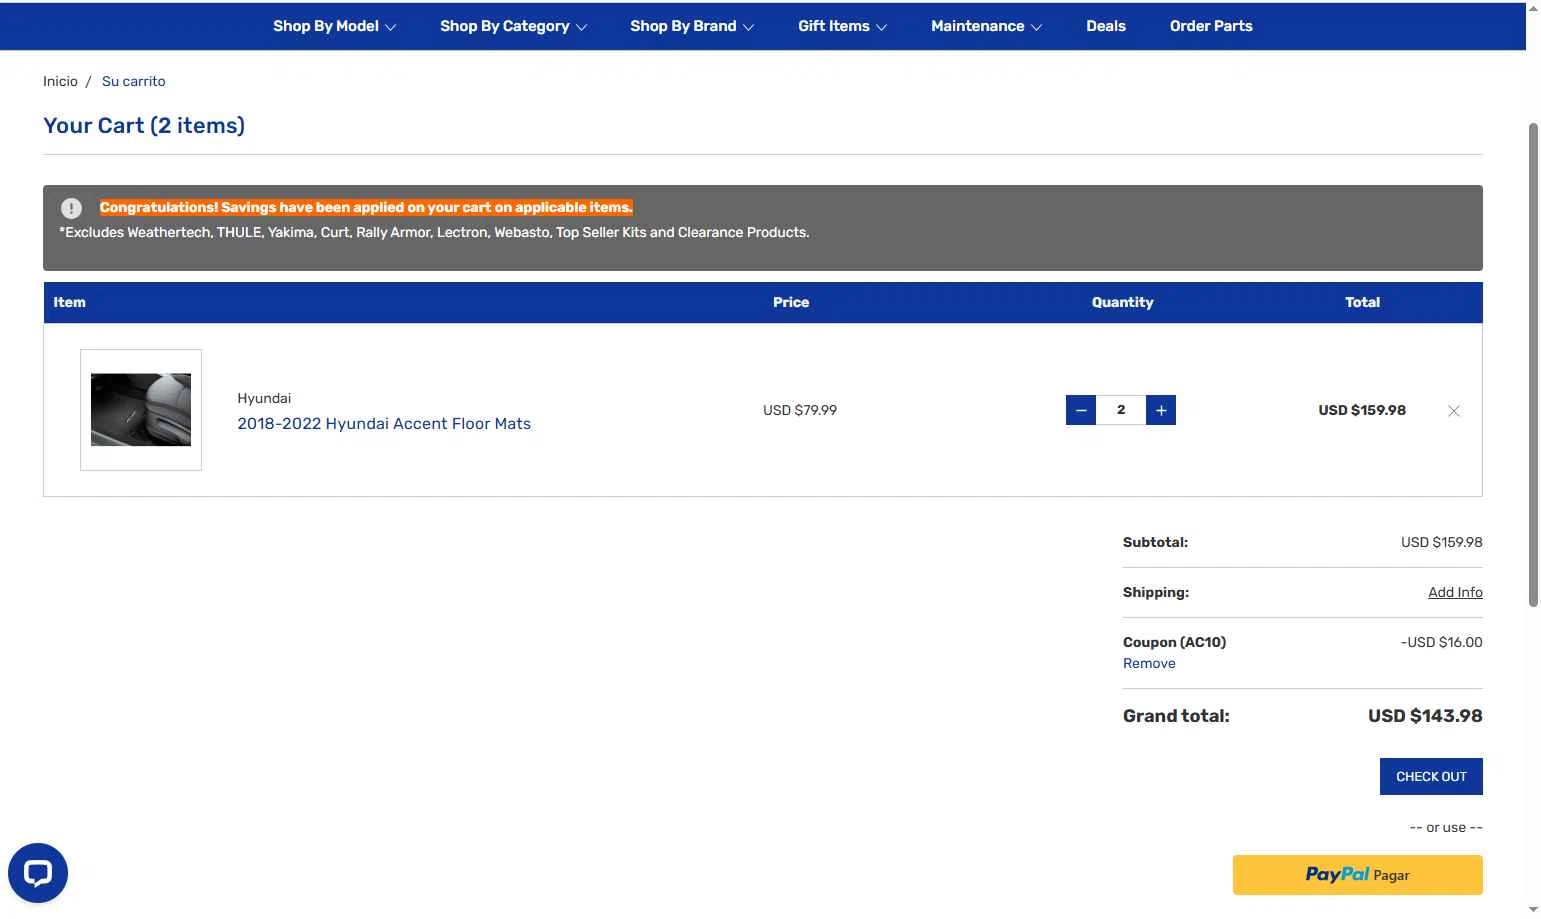Click the CHECK OUT button
Viewport: 1541px width, 919px height.
pyautogui.click(x=1431, y=777)
